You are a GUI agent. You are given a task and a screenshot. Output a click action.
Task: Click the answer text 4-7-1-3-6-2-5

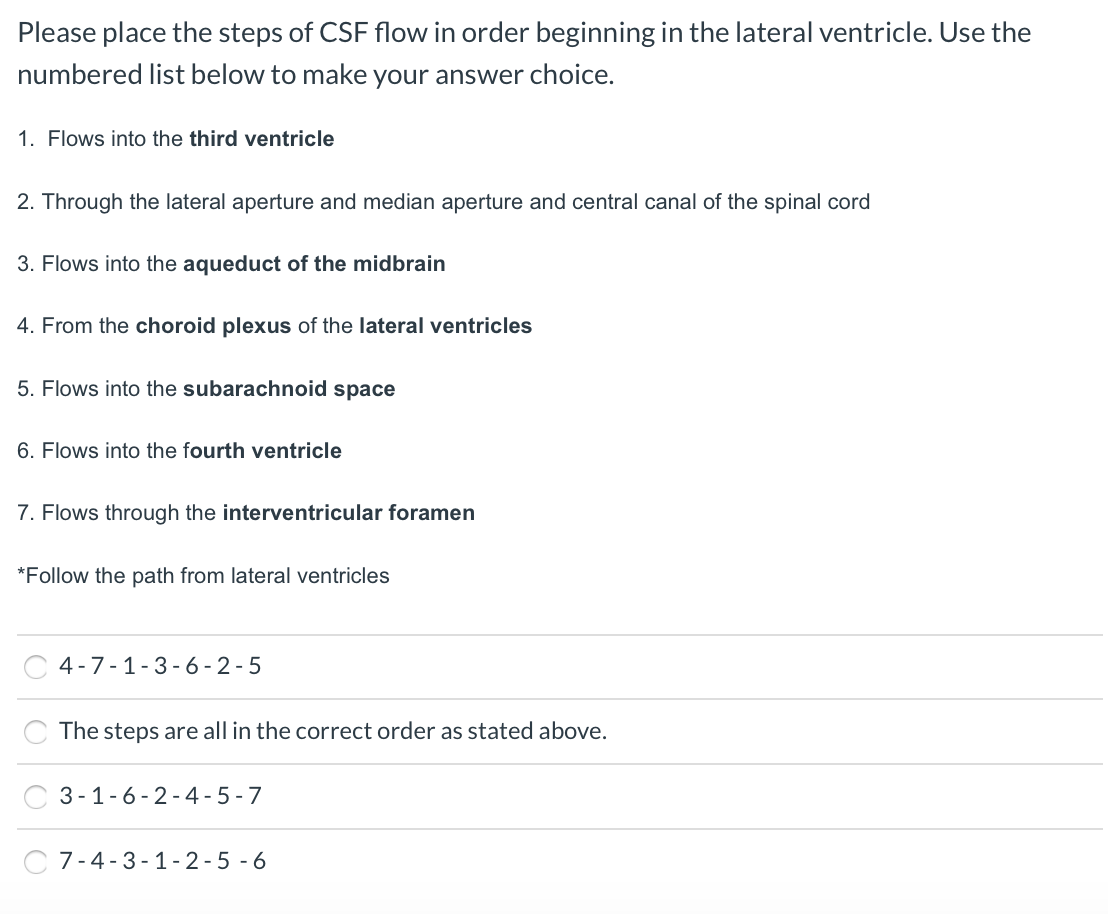(160, 666)
